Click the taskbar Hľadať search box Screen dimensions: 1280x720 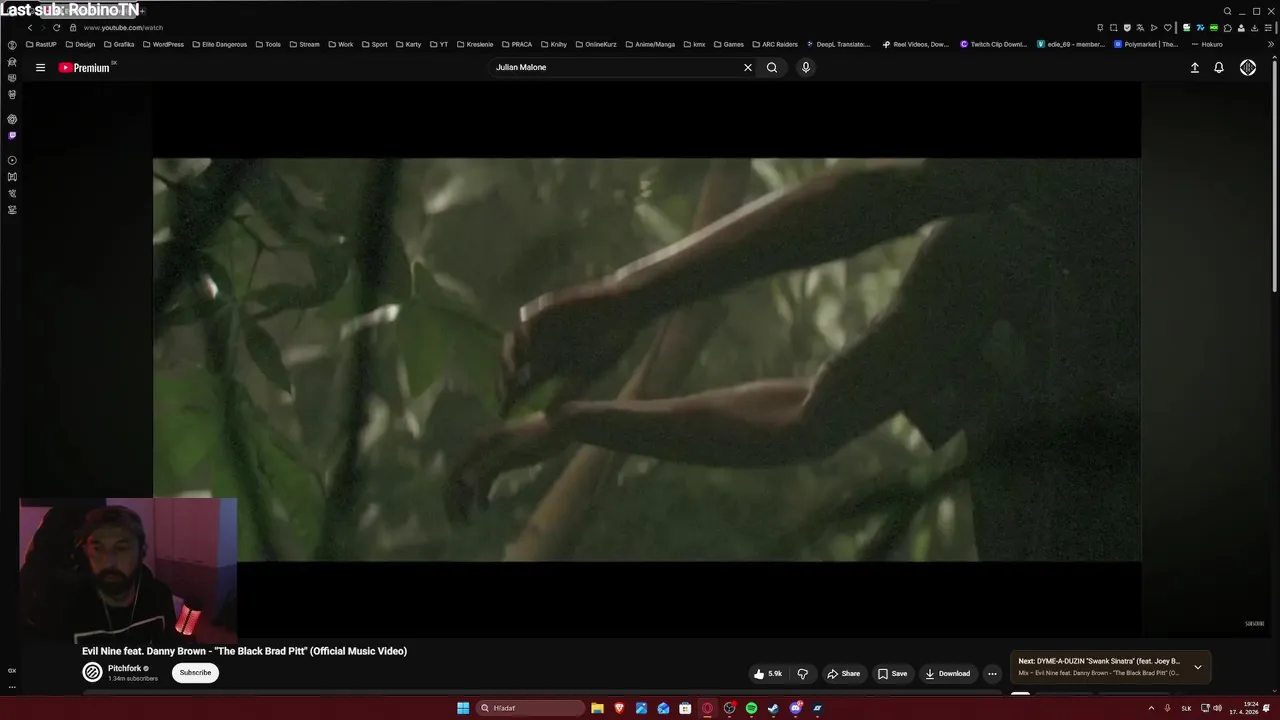click(530, 708)
